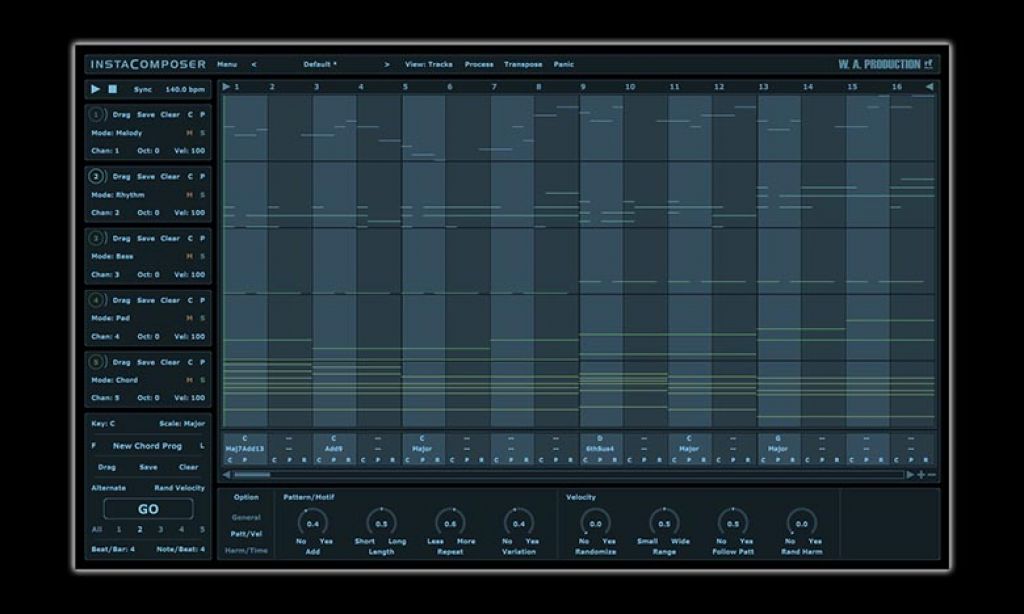Click the horizontal timeline scrollbar thumb

coord(251,475)
